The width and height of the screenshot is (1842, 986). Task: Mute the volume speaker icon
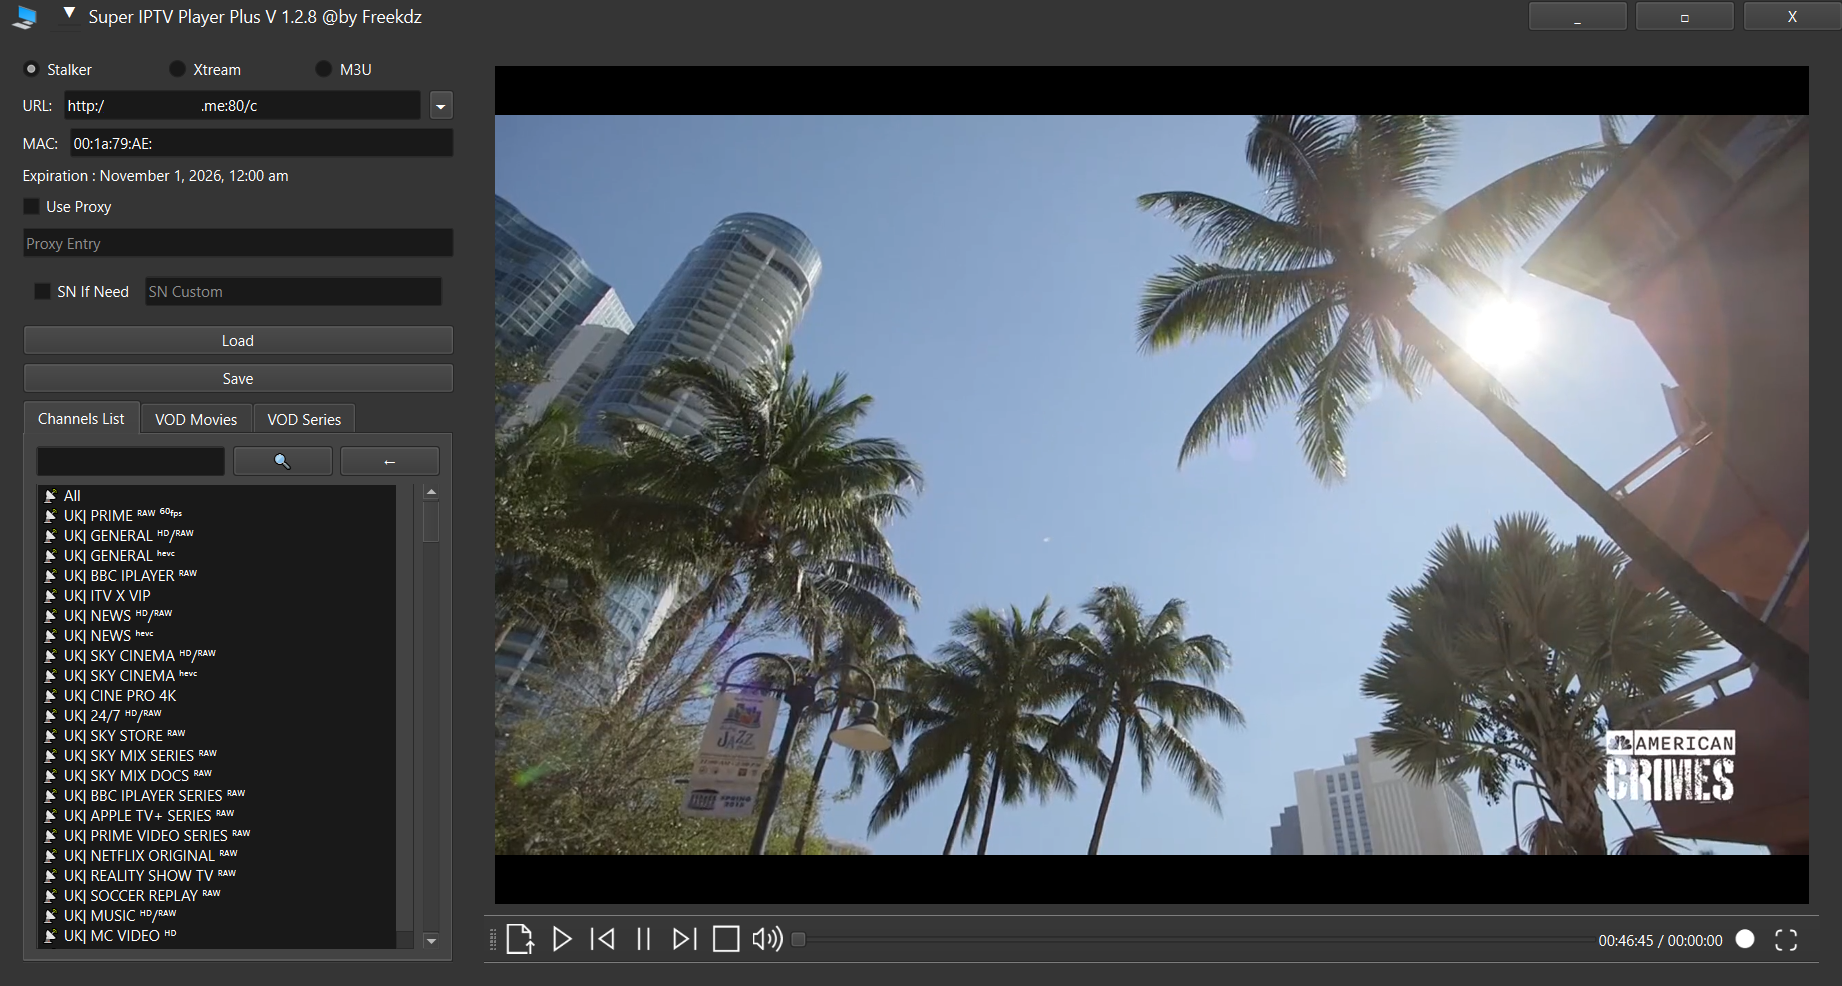tap(767, 939)
